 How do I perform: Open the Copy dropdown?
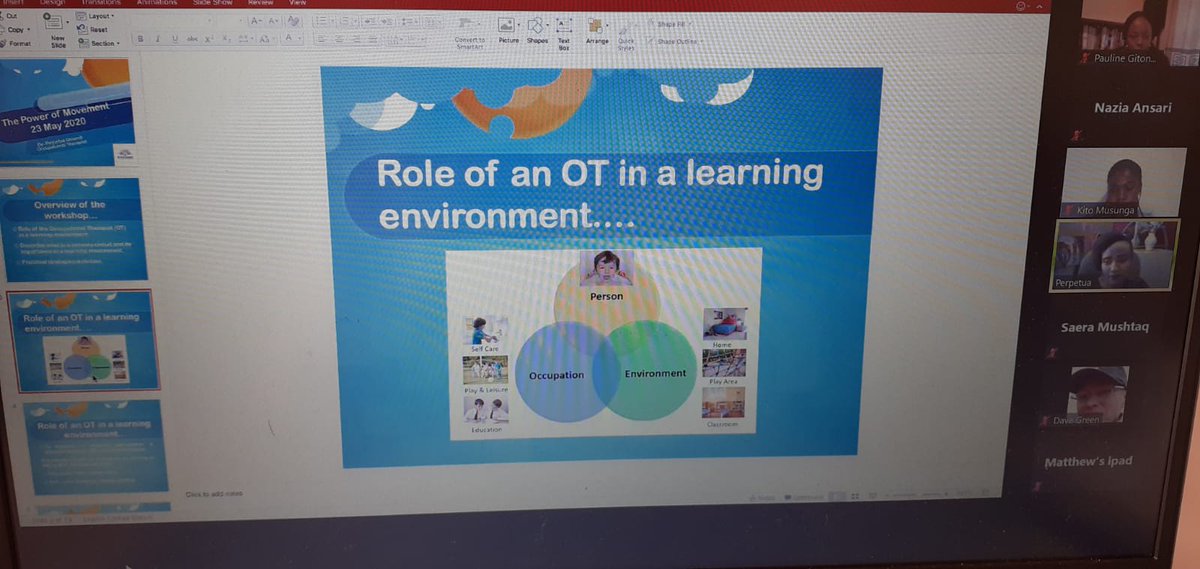tap(17, 30)
